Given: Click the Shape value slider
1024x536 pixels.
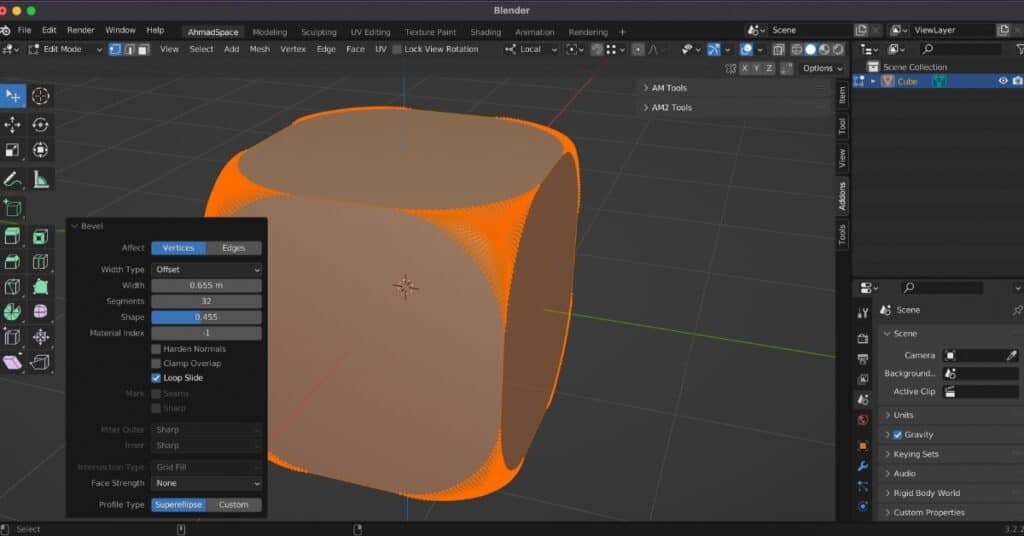Looking at the screenshot, I should [x=207, y=317].
